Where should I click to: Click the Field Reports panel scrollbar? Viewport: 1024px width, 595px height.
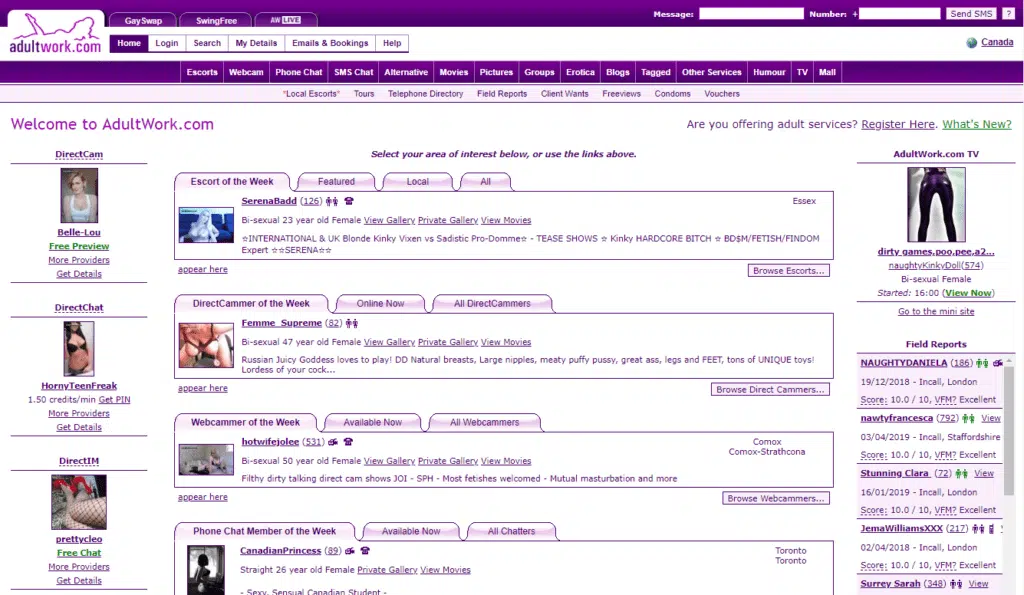[1009, 431]
